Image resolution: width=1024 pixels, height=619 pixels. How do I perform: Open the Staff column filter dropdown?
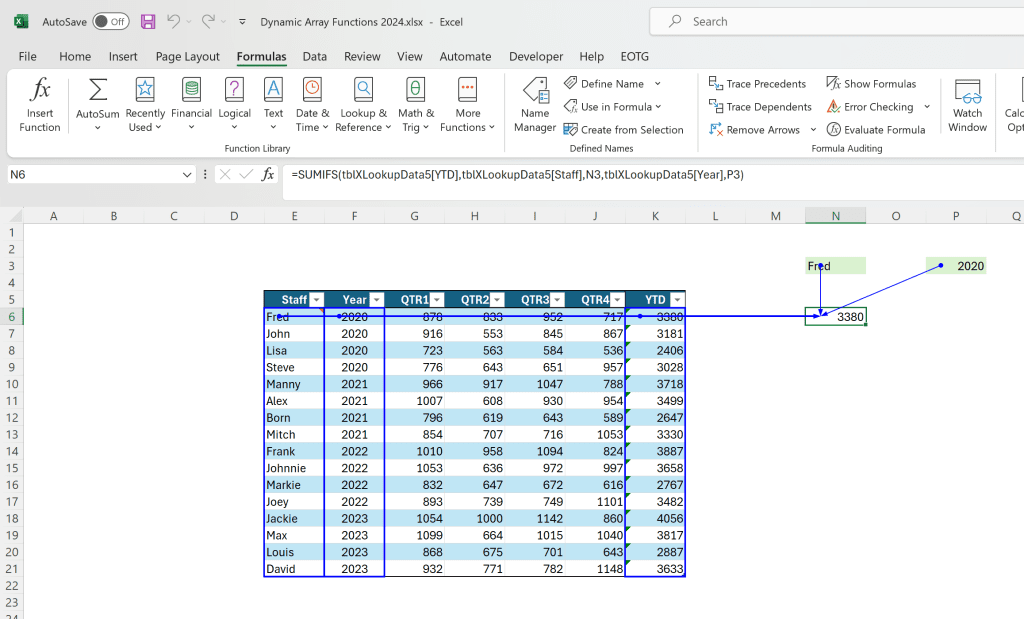point(316,300)
